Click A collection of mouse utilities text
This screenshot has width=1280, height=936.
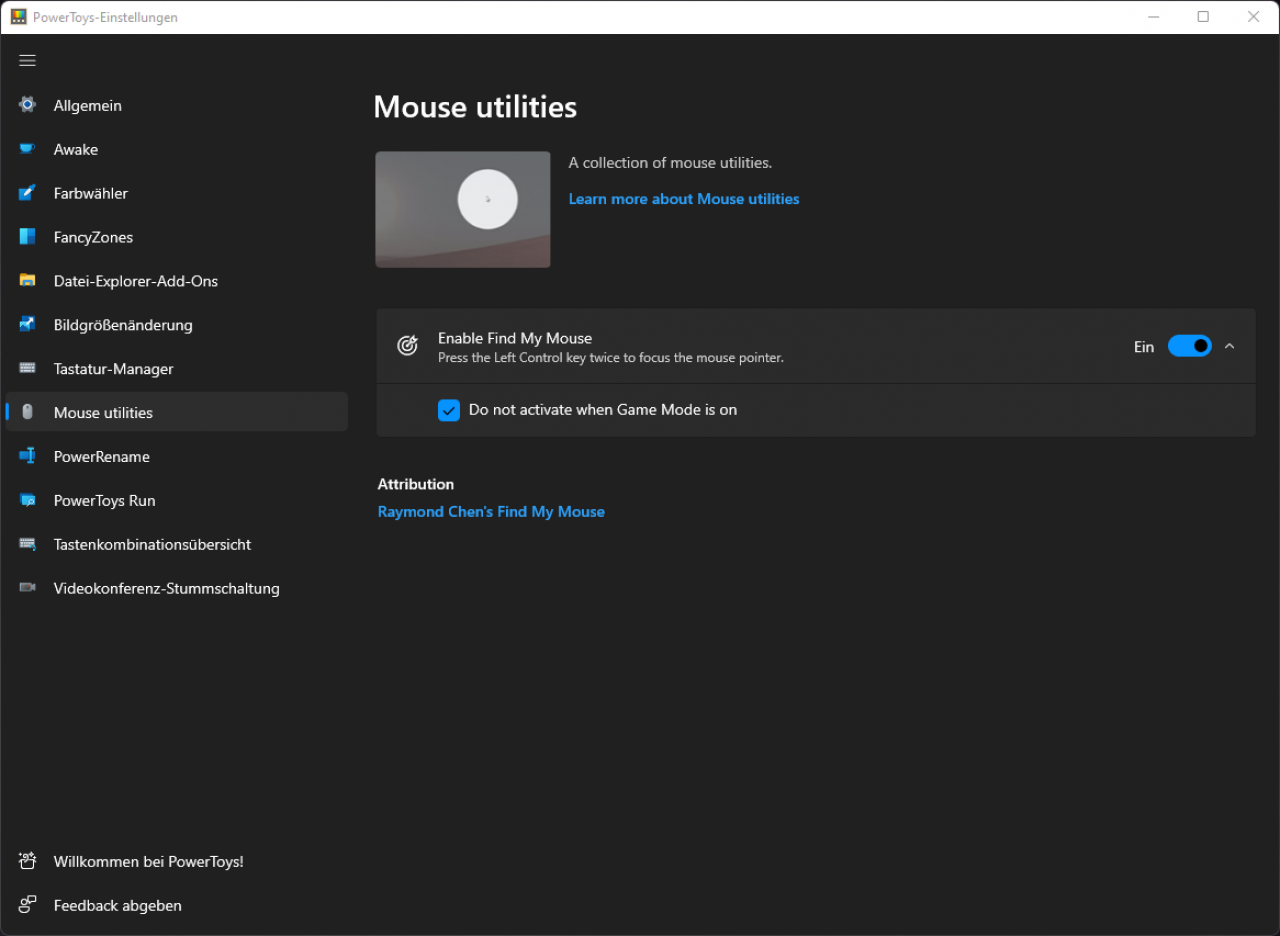(x=670, y=162)
